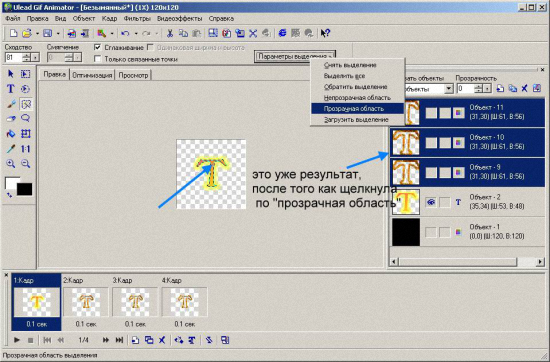The height and width of the screenshot is (362, 550).
Task: Switch to the Оптимизация tab
Action: pos(92,75)
